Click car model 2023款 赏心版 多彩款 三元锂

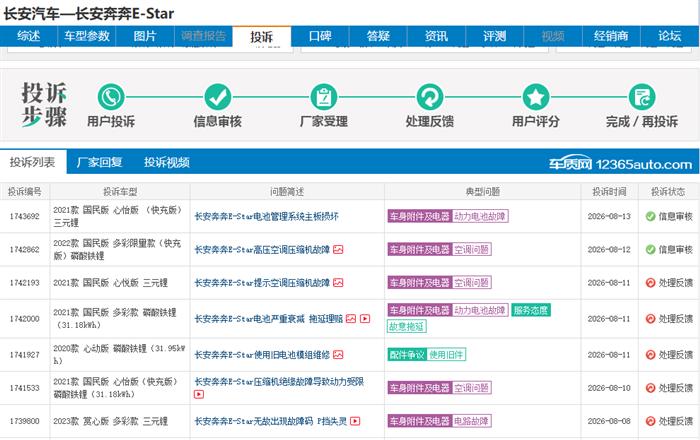[110, 421]
